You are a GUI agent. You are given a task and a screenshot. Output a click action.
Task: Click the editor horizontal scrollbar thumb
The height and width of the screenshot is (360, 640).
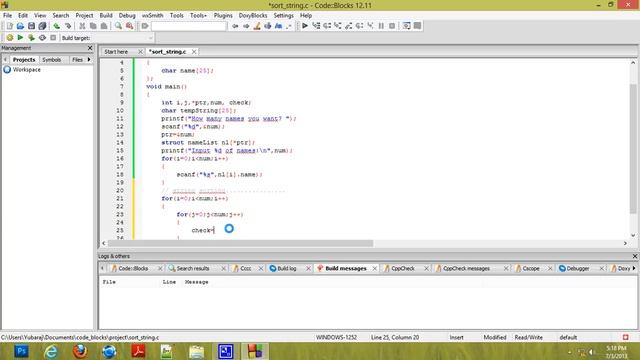pos(240,243)
